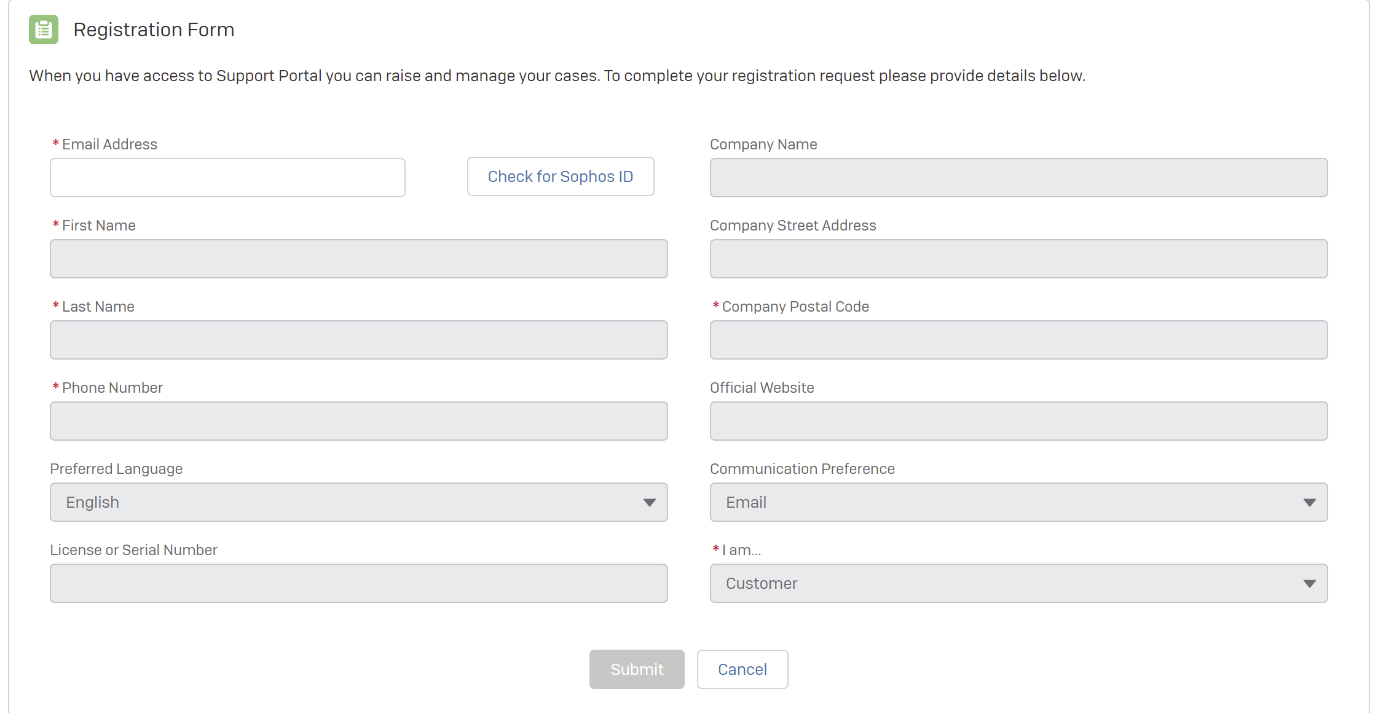The image size is (1378, 713).
Task: Click the Phone Number input field
Action: click(358, 420)
